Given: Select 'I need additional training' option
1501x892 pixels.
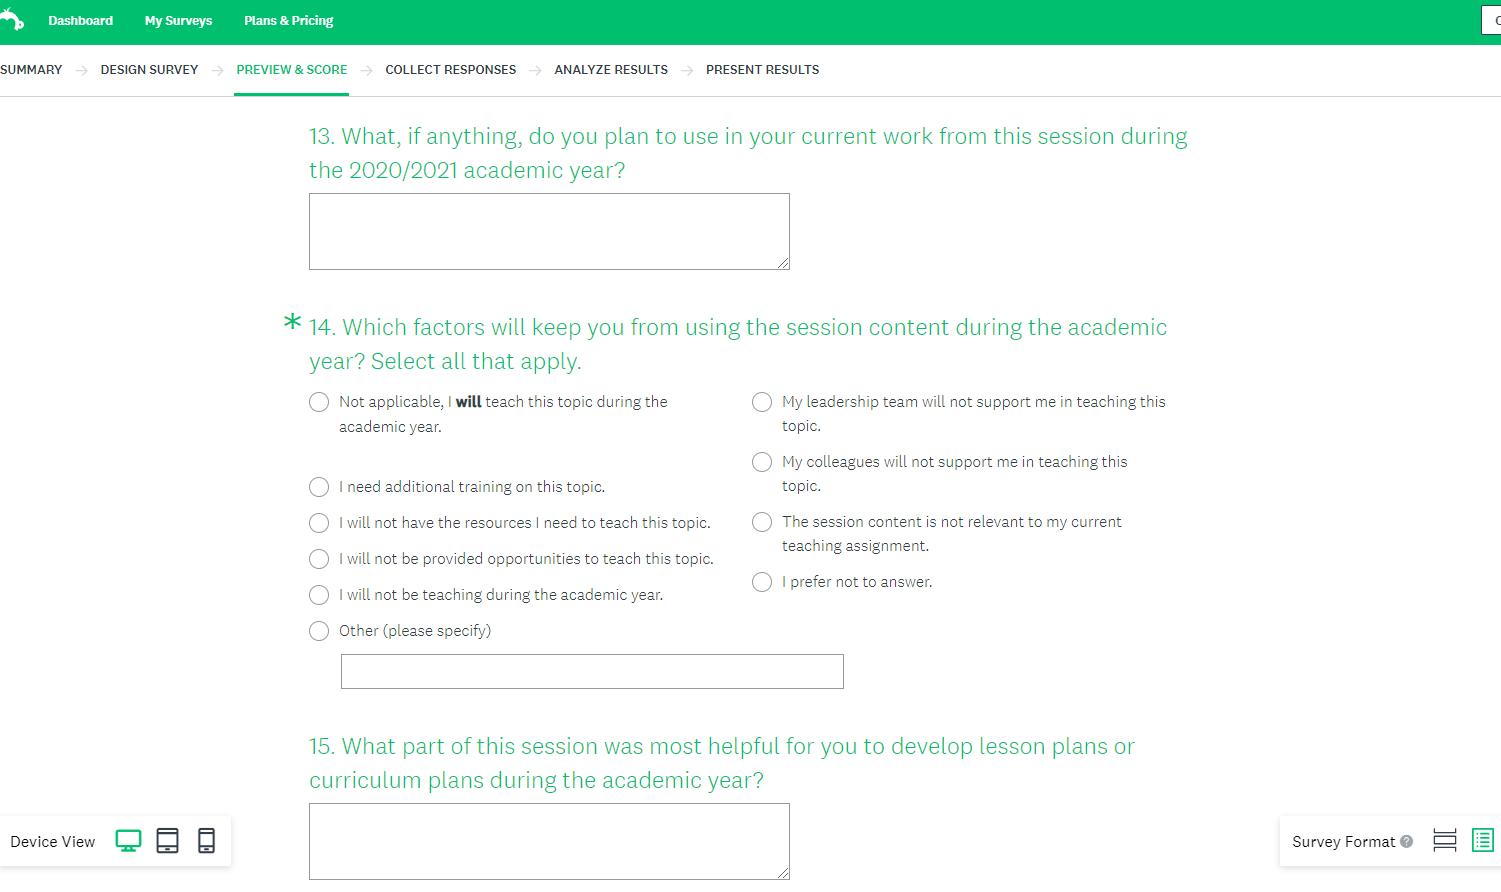Looking at the screenshot, I should tap(319, 487).
